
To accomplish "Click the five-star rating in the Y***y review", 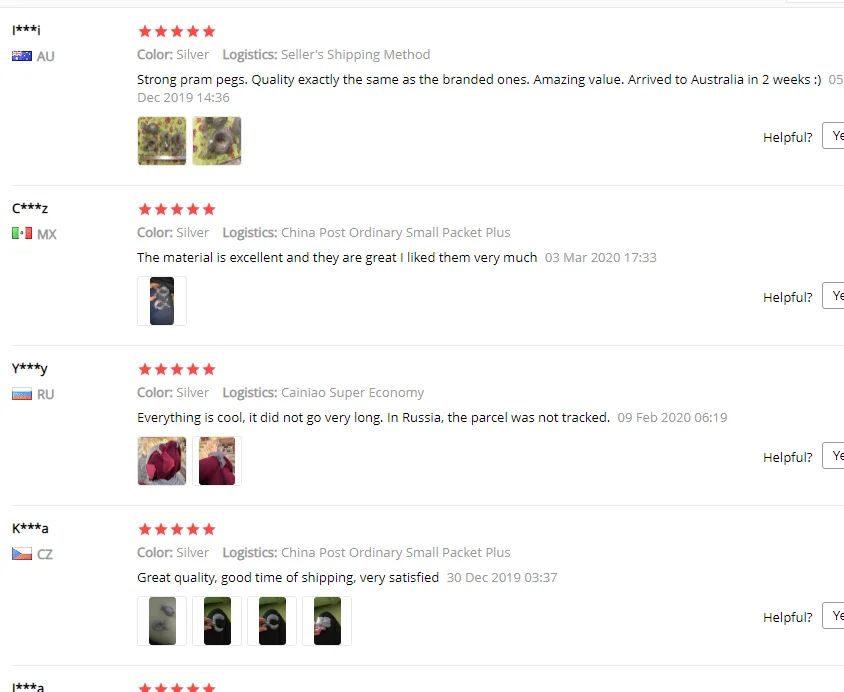I will (x=177, y=369).
